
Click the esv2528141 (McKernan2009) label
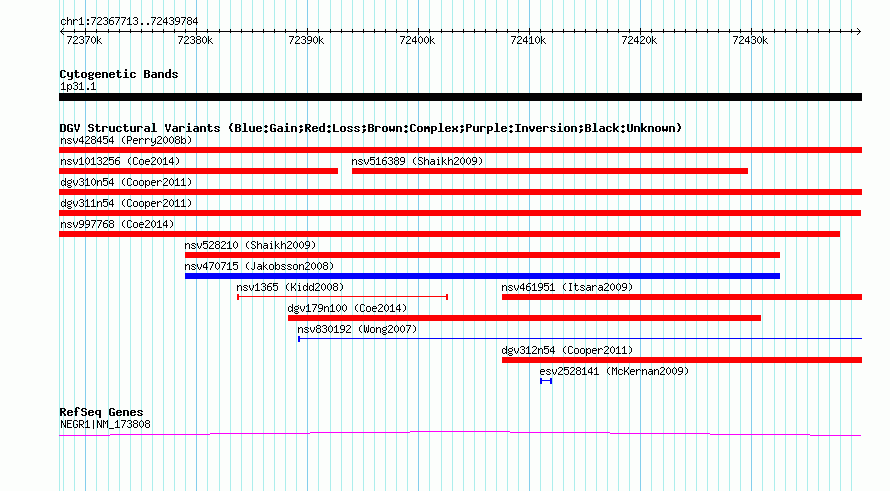(x=614, y=371)
